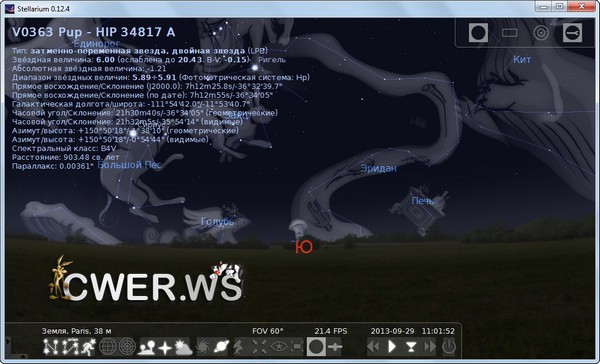This screenshot has height=364, width=600.
Task: Click the date "2013-09-29" in status bar
Action: (x=392, y=331)
